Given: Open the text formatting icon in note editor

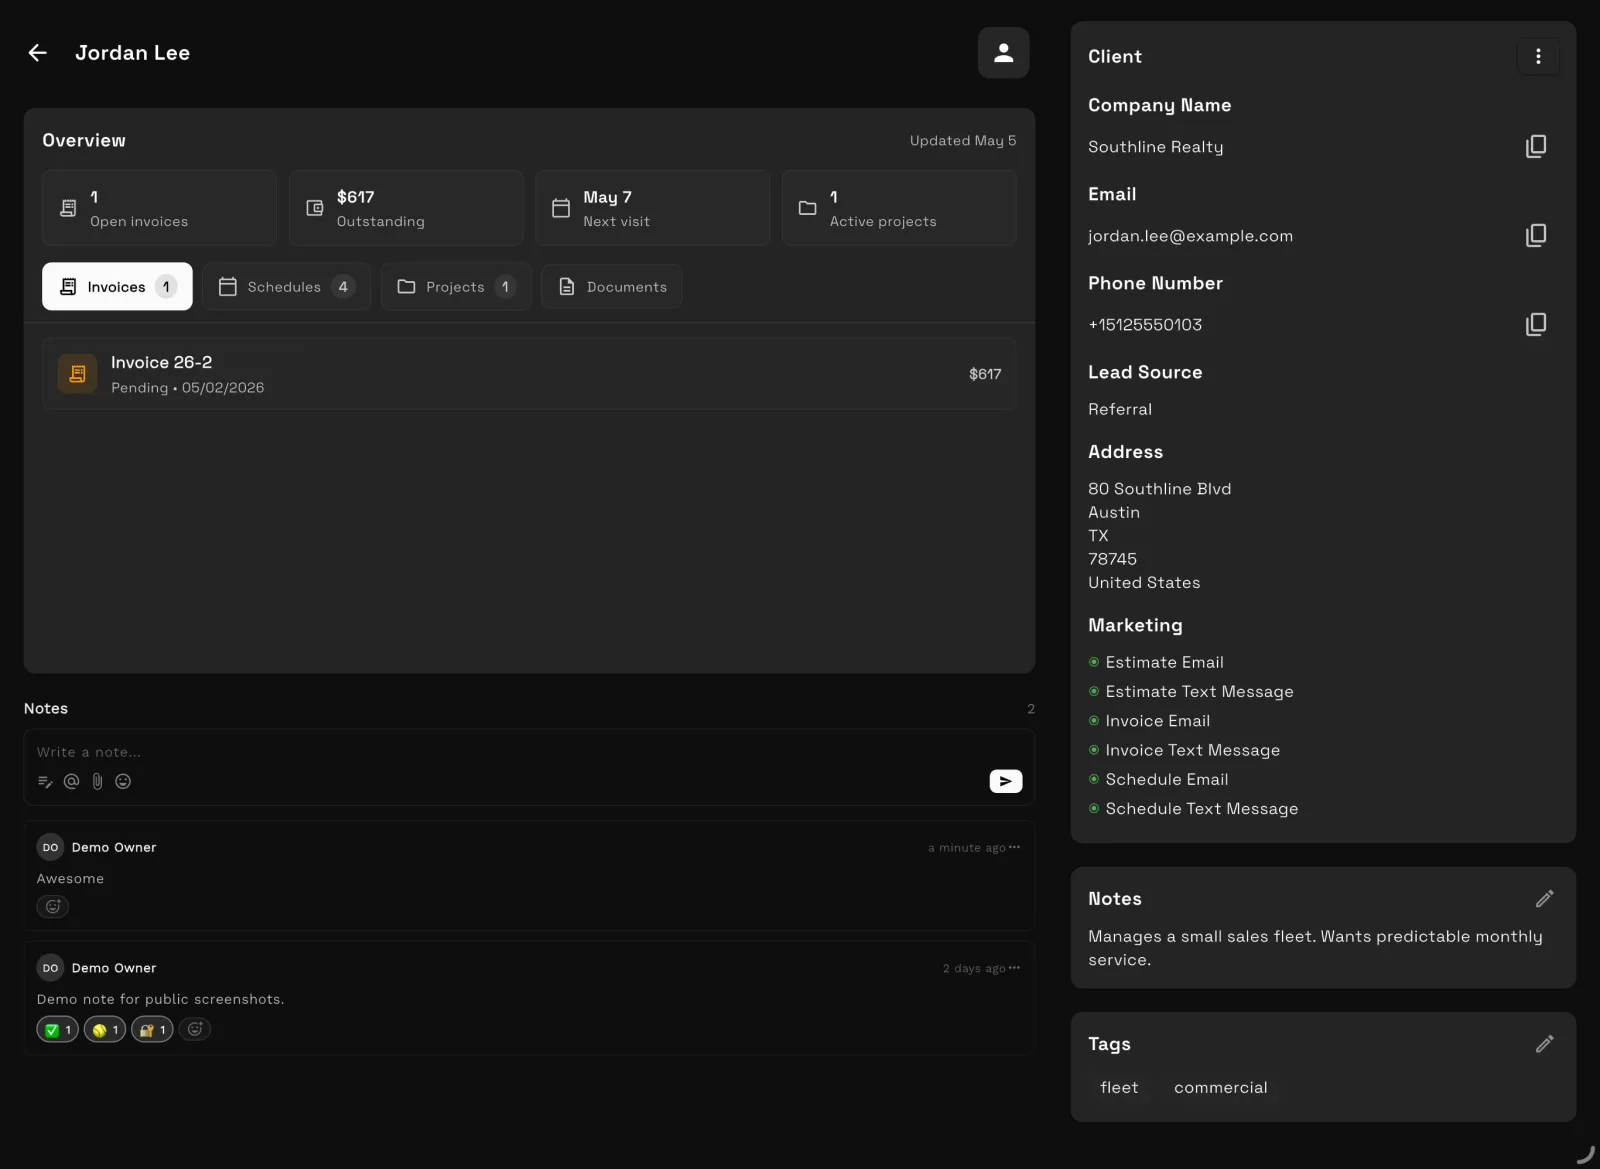Looking at the screenshot, I should (45, 782).
